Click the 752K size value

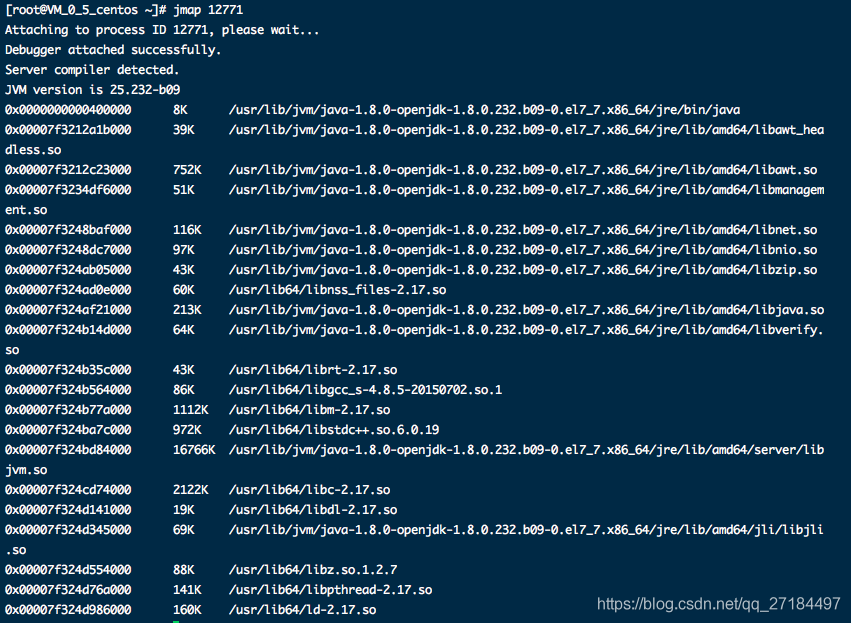[x=187, y=170]
